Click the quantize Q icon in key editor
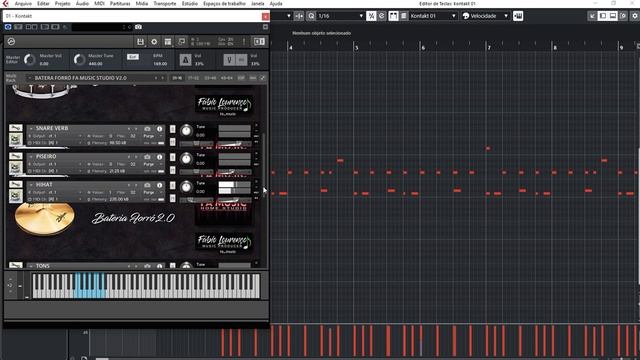Image resolution: width=640 pixels, height=360 pixels. pyautogui.click(x=311, y=16)
